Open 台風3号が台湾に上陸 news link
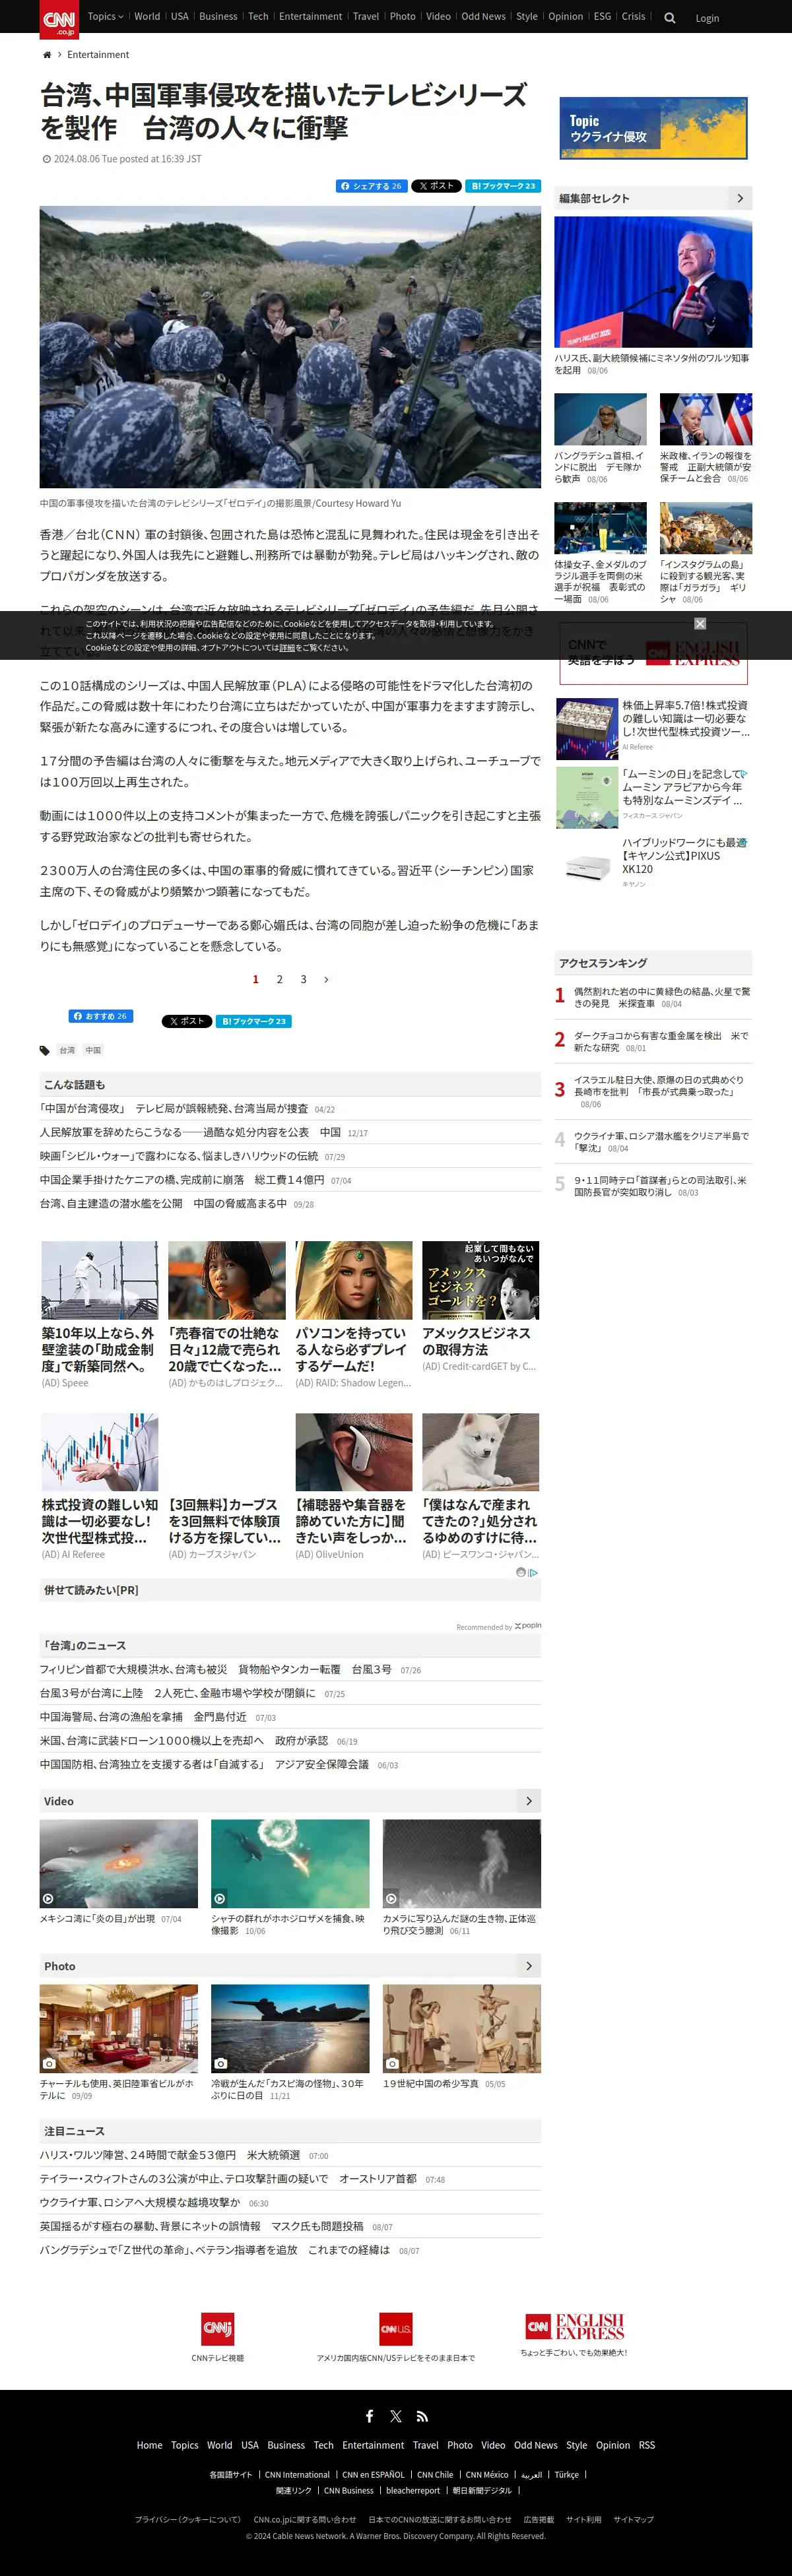This screenshot has width=792, height=2576. [177, 1694]
